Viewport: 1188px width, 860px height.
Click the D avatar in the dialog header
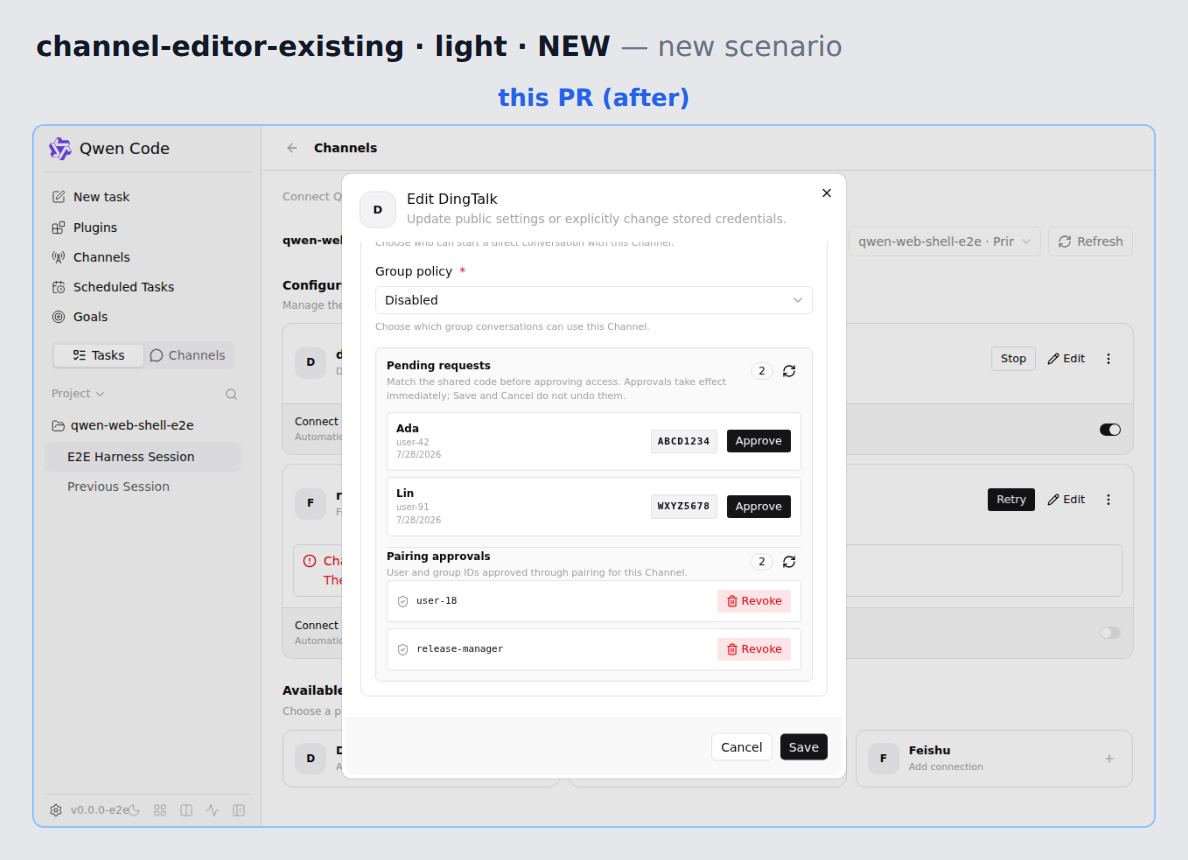378,210
